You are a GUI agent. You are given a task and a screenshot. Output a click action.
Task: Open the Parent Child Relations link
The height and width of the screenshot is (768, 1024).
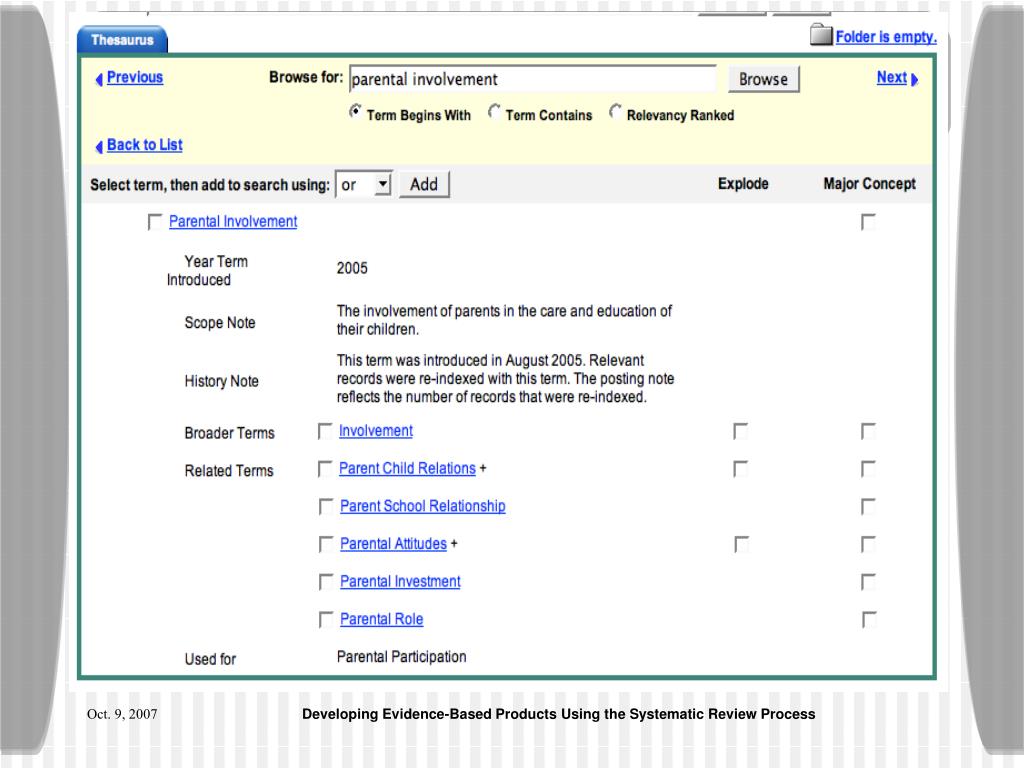coord(408,468)
